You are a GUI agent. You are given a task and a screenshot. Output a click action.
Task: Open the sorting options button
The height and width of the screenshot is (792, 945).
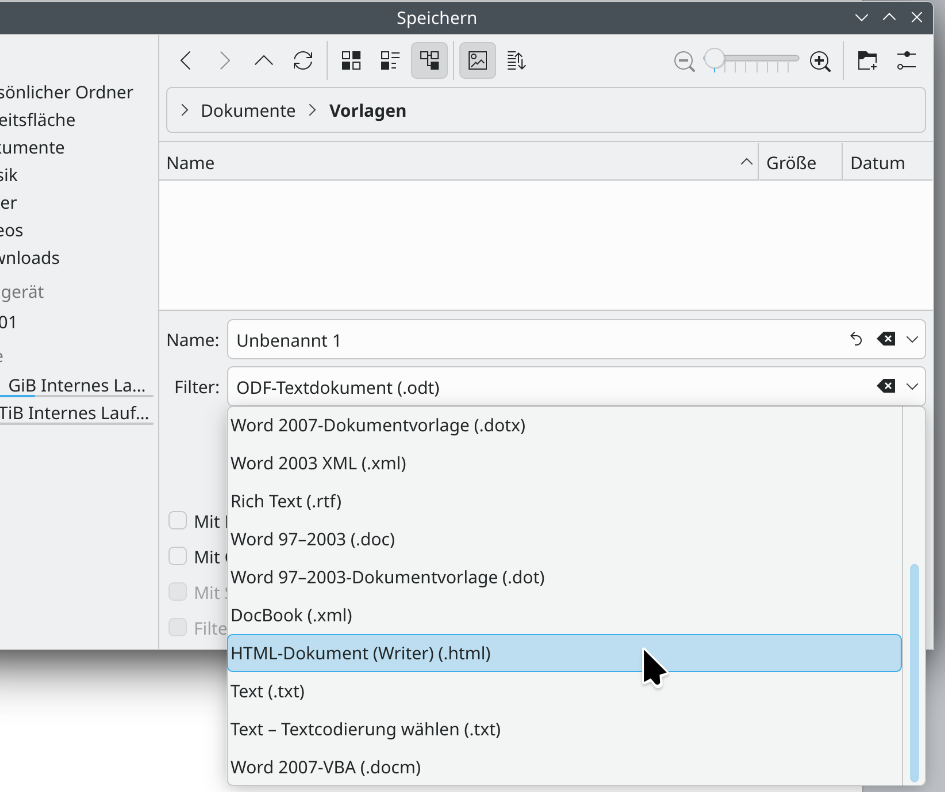click(516, 61)
